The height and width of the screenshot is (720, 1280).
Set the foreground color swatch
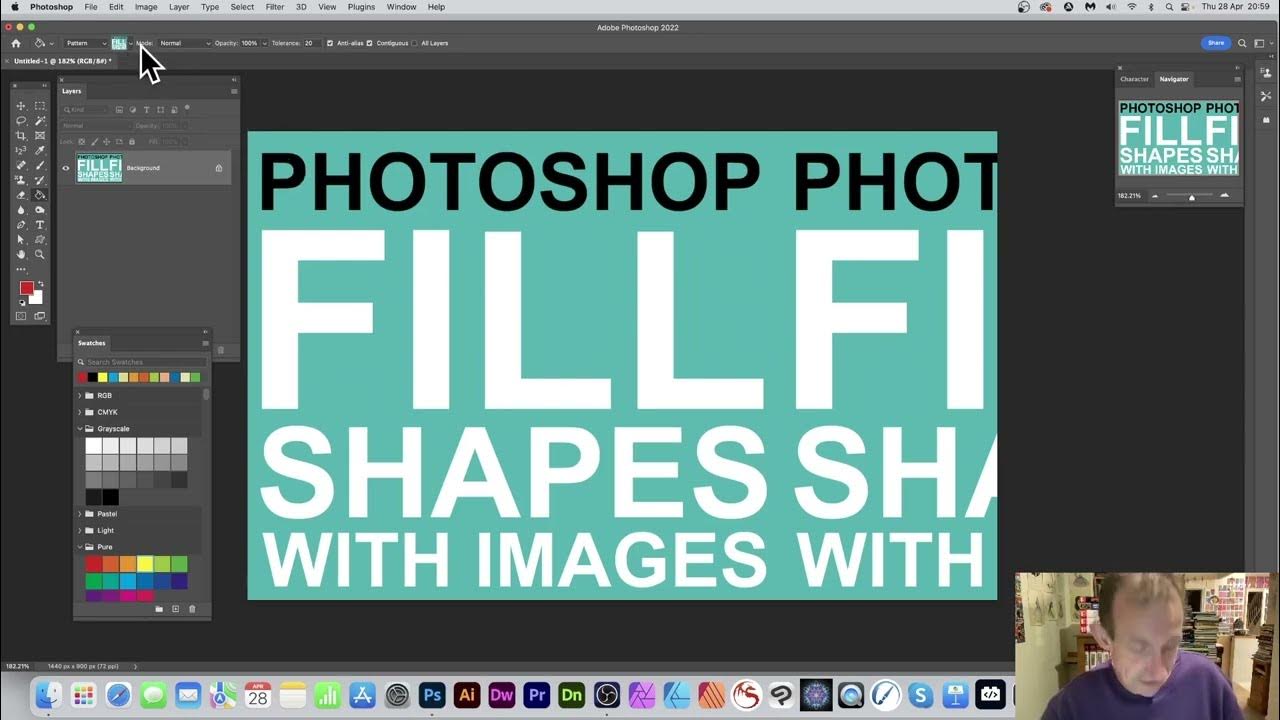point(27,288)
